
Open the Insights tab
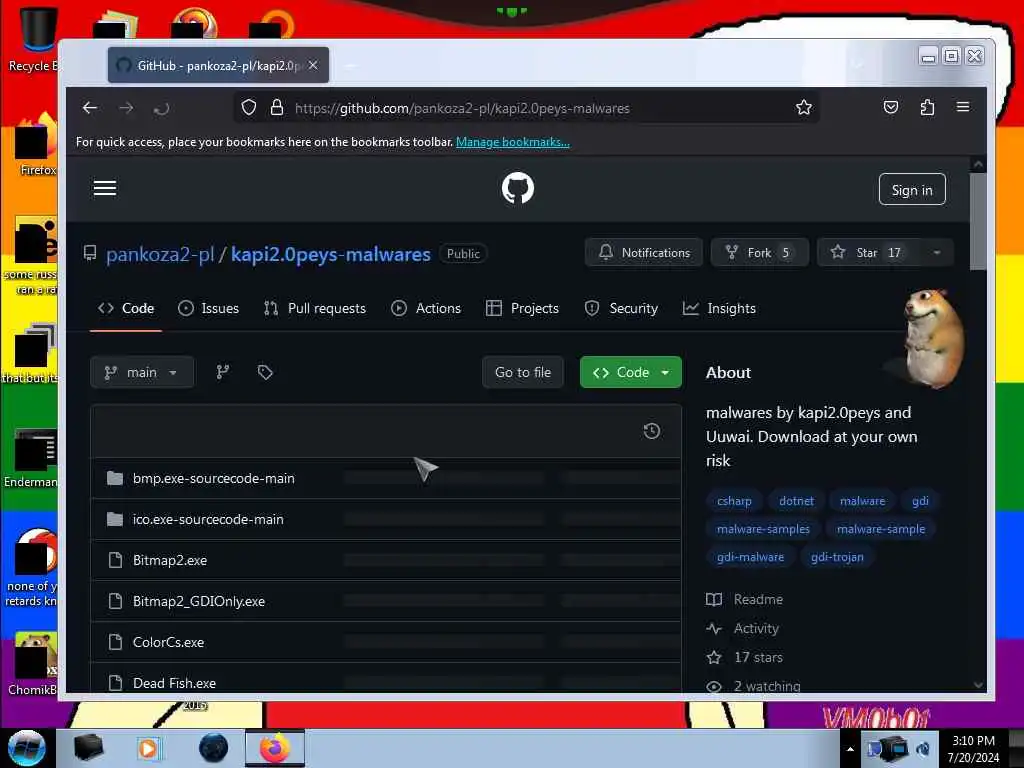point(719,308)
